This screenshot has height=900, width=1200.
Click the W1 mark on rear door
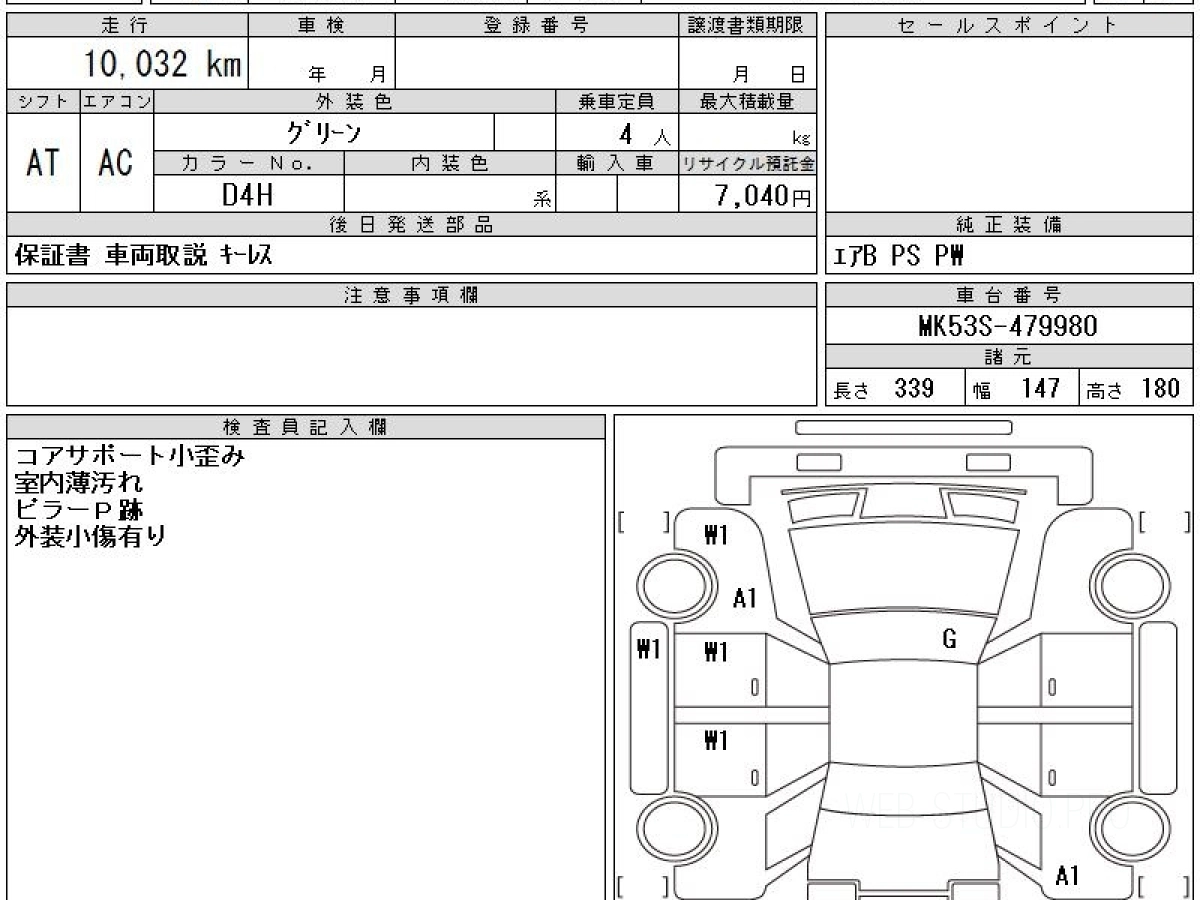[716, 740]
